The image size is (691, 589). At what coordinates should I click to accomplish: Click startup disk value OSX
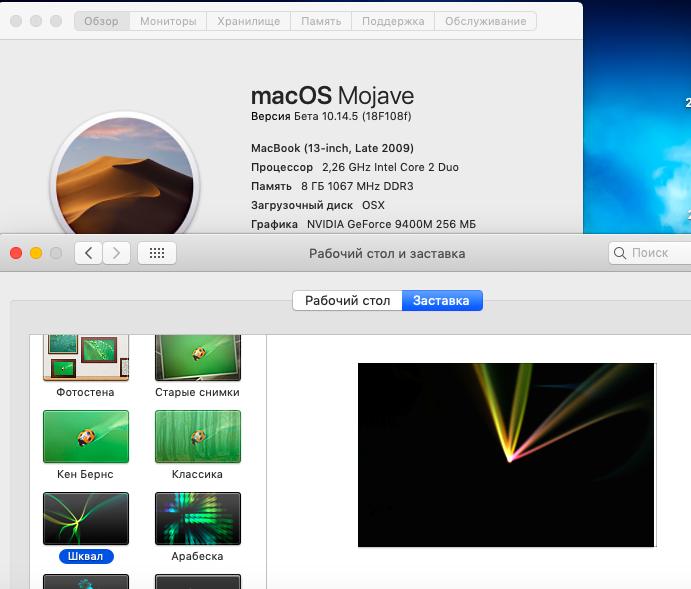373,205
